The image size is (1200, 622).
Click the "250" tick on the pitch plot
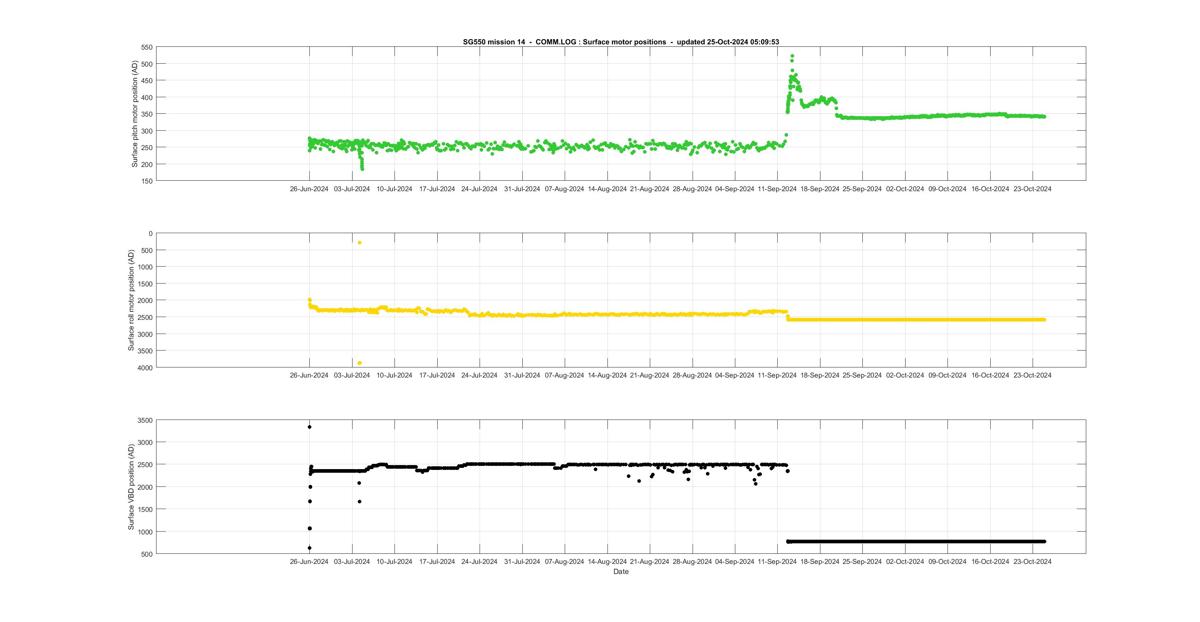[x=147, y=148]
